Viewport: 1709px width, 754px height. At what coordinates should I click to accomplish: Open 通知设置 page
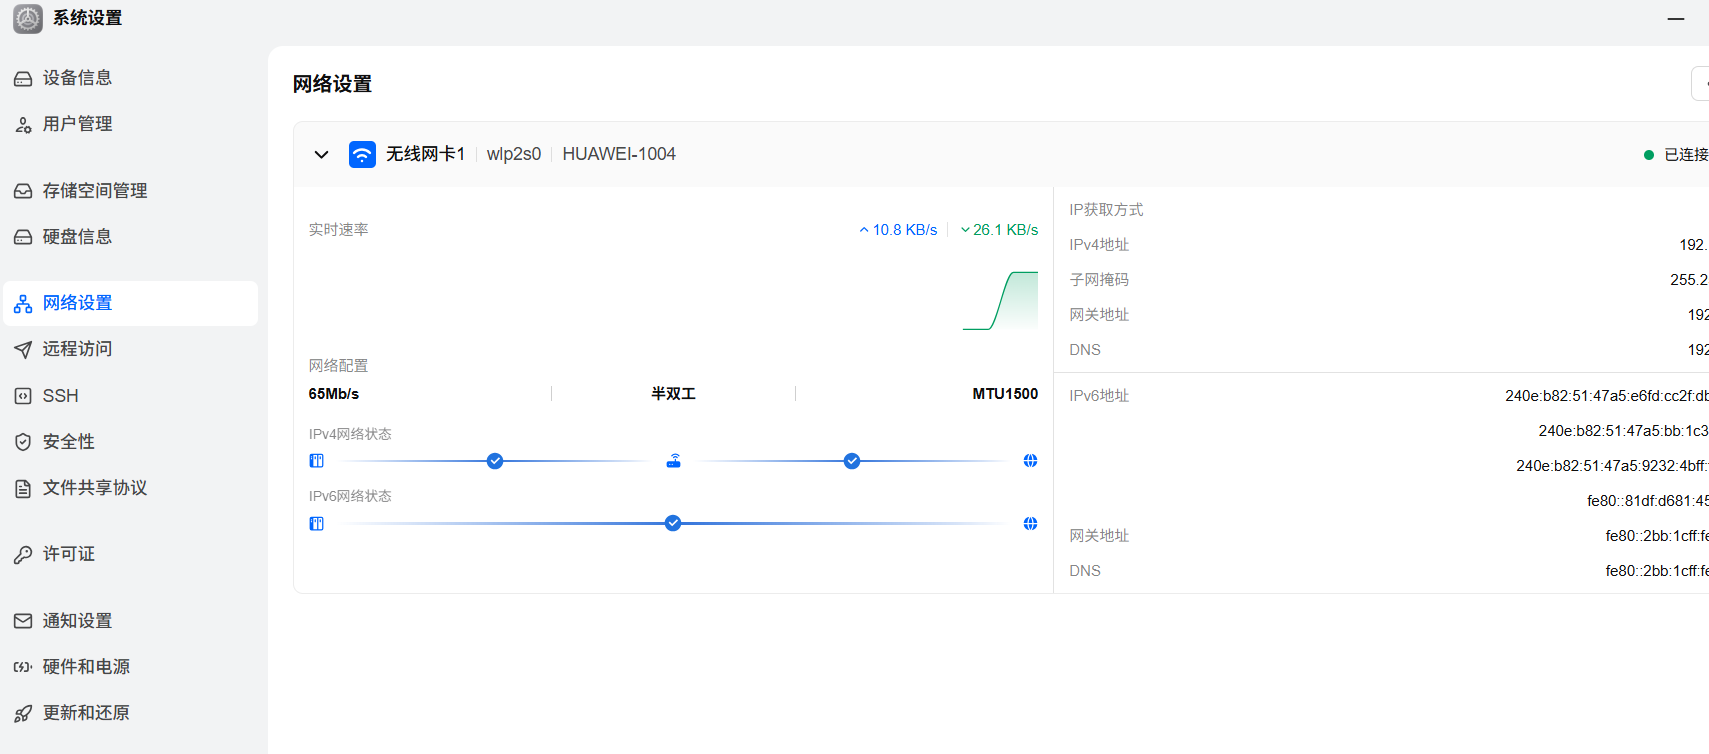point(131,621)
